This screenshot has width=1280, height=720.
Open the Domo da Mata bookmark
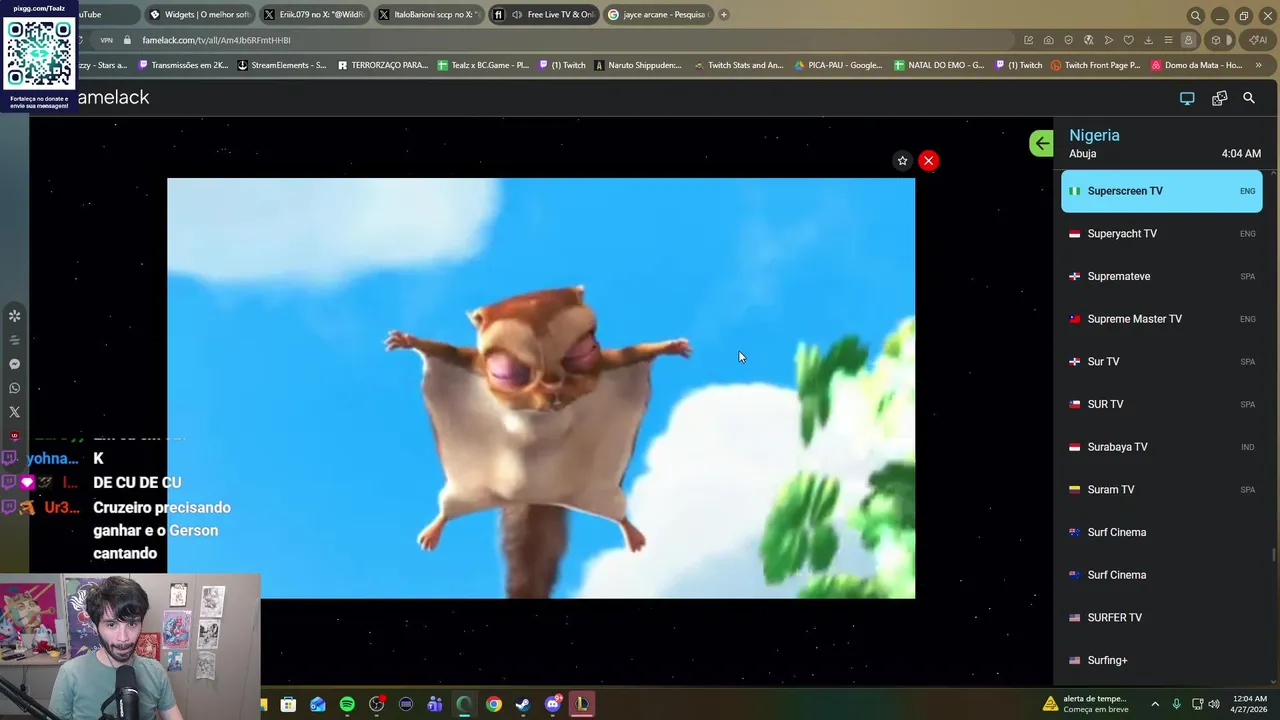(x=1197, y=65)
